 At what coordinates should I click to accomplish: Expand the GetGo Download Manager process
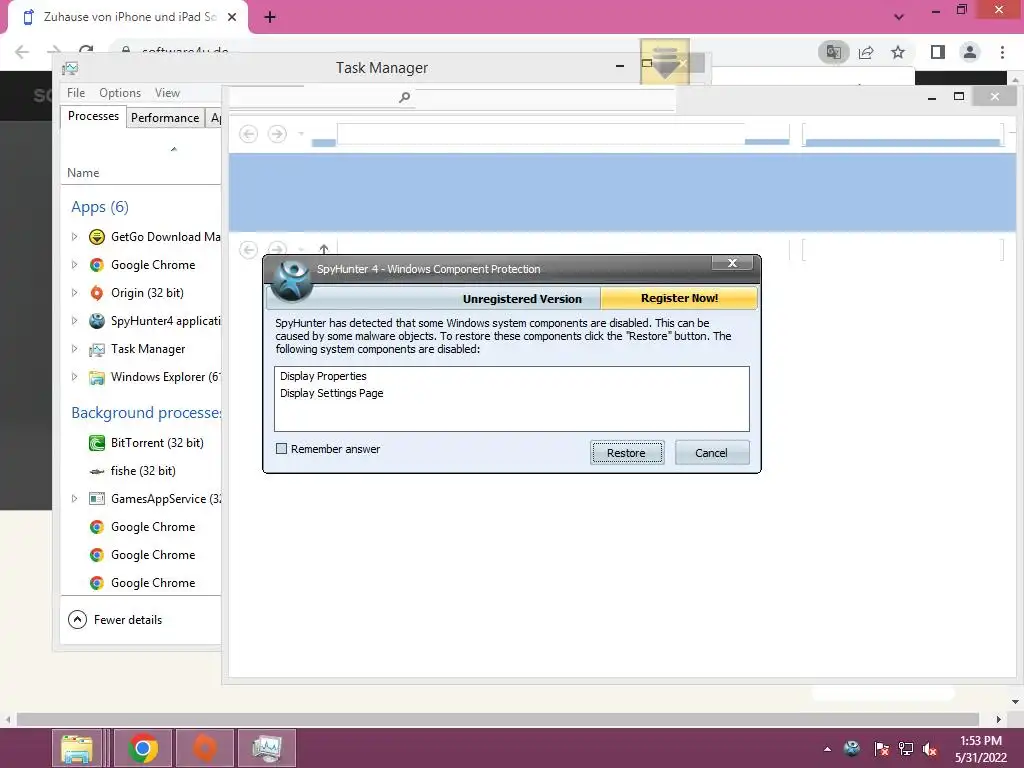point(74,237)
